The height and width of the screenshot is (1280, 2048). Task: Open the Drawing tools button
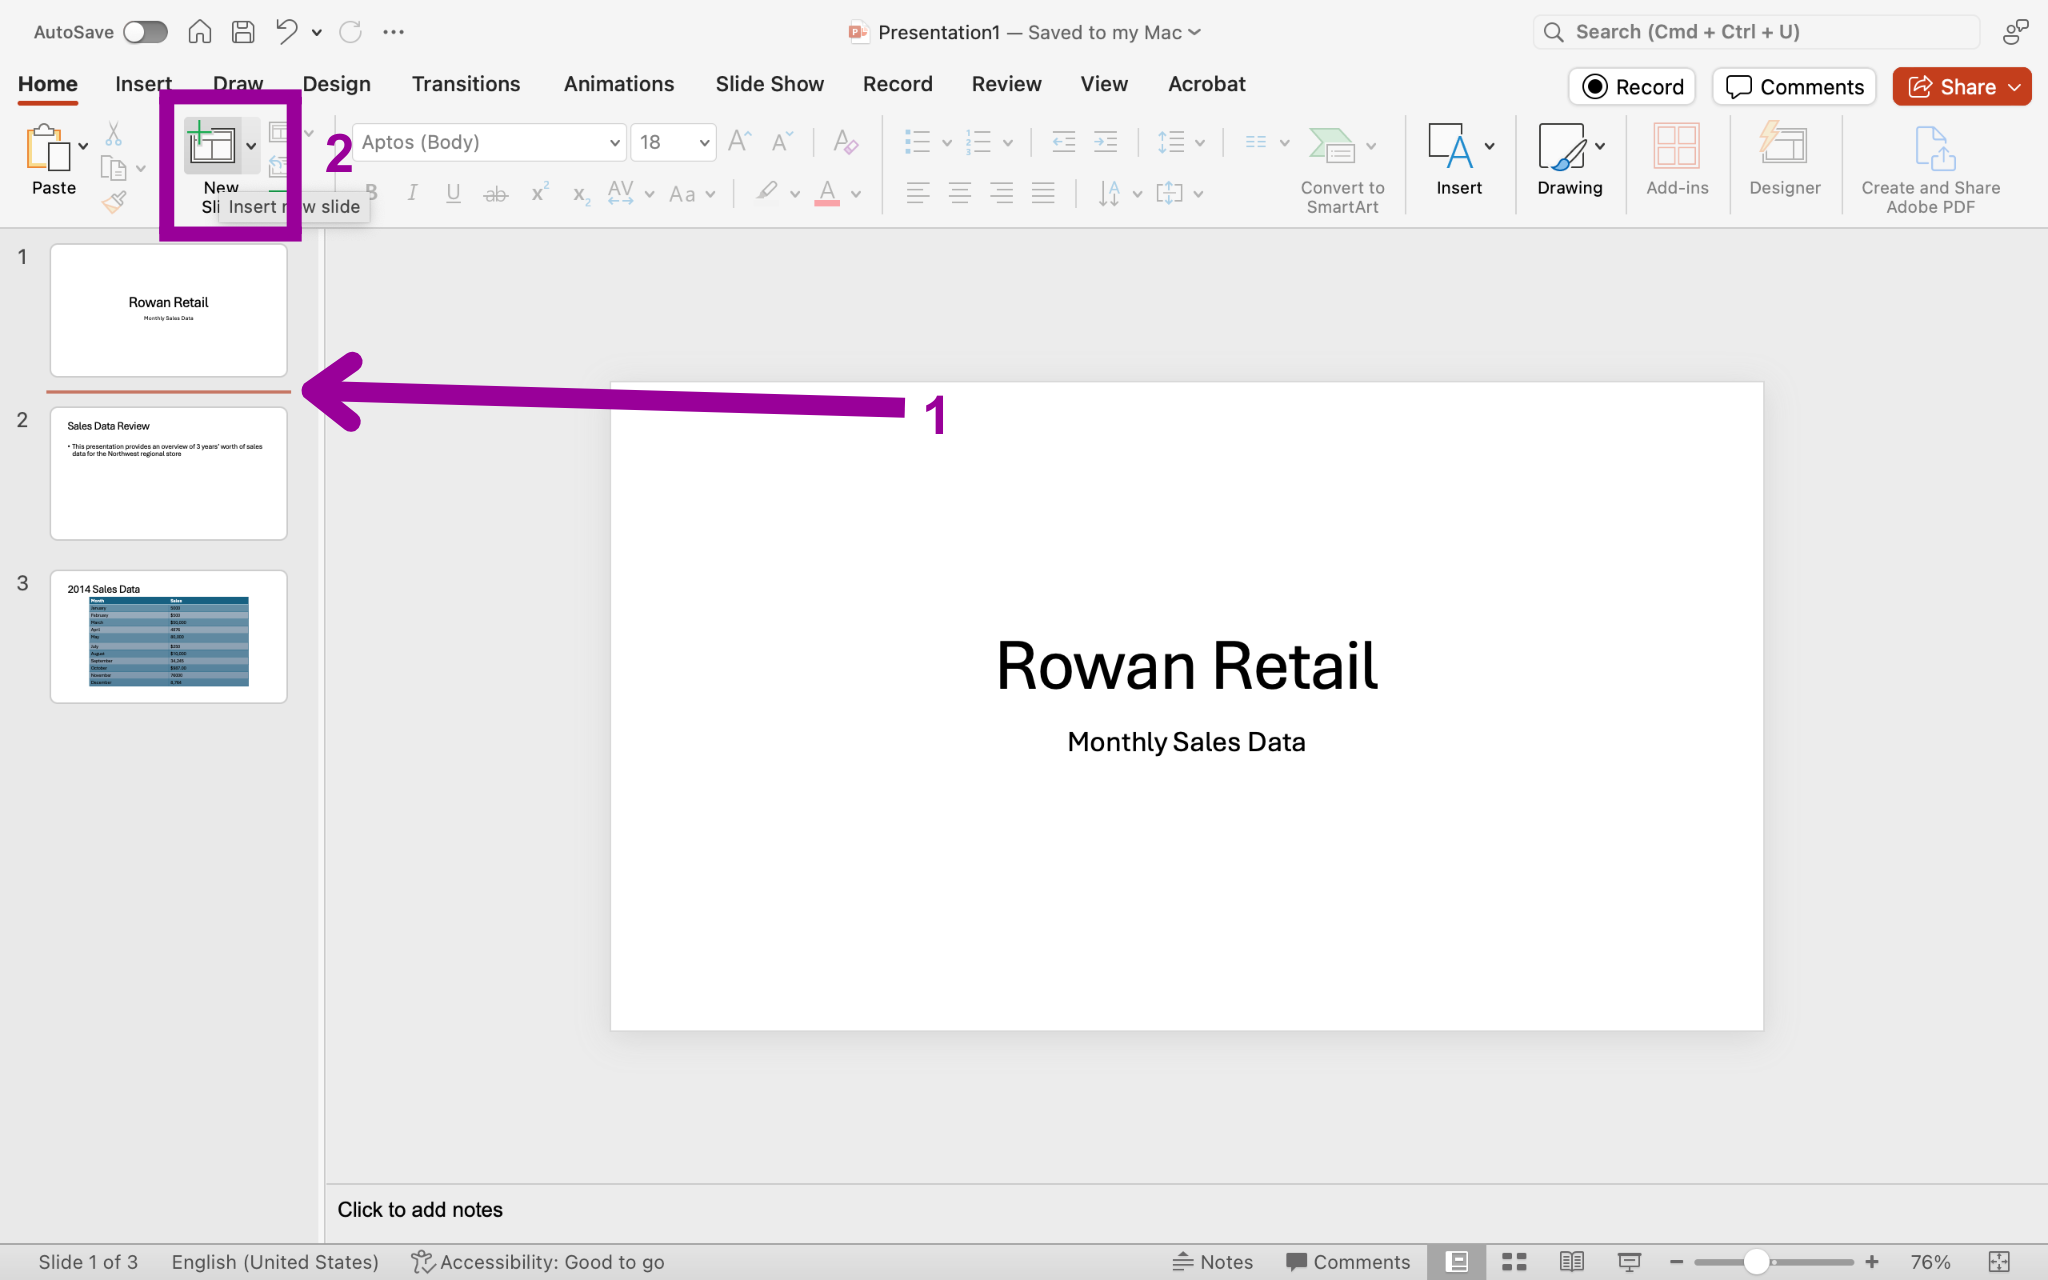pyautogui.click(x=1570, y=160)
